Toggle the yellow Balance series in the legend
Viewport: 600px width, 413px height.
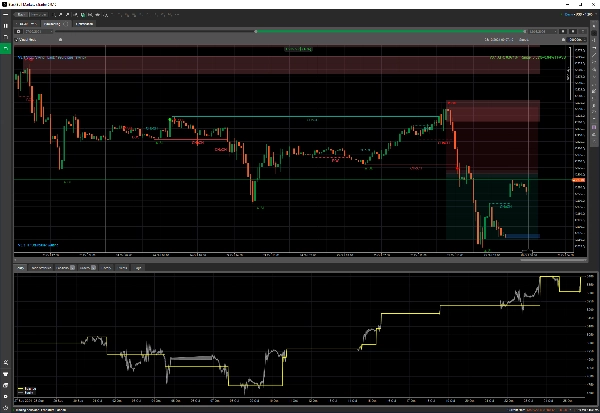point(27,389)
